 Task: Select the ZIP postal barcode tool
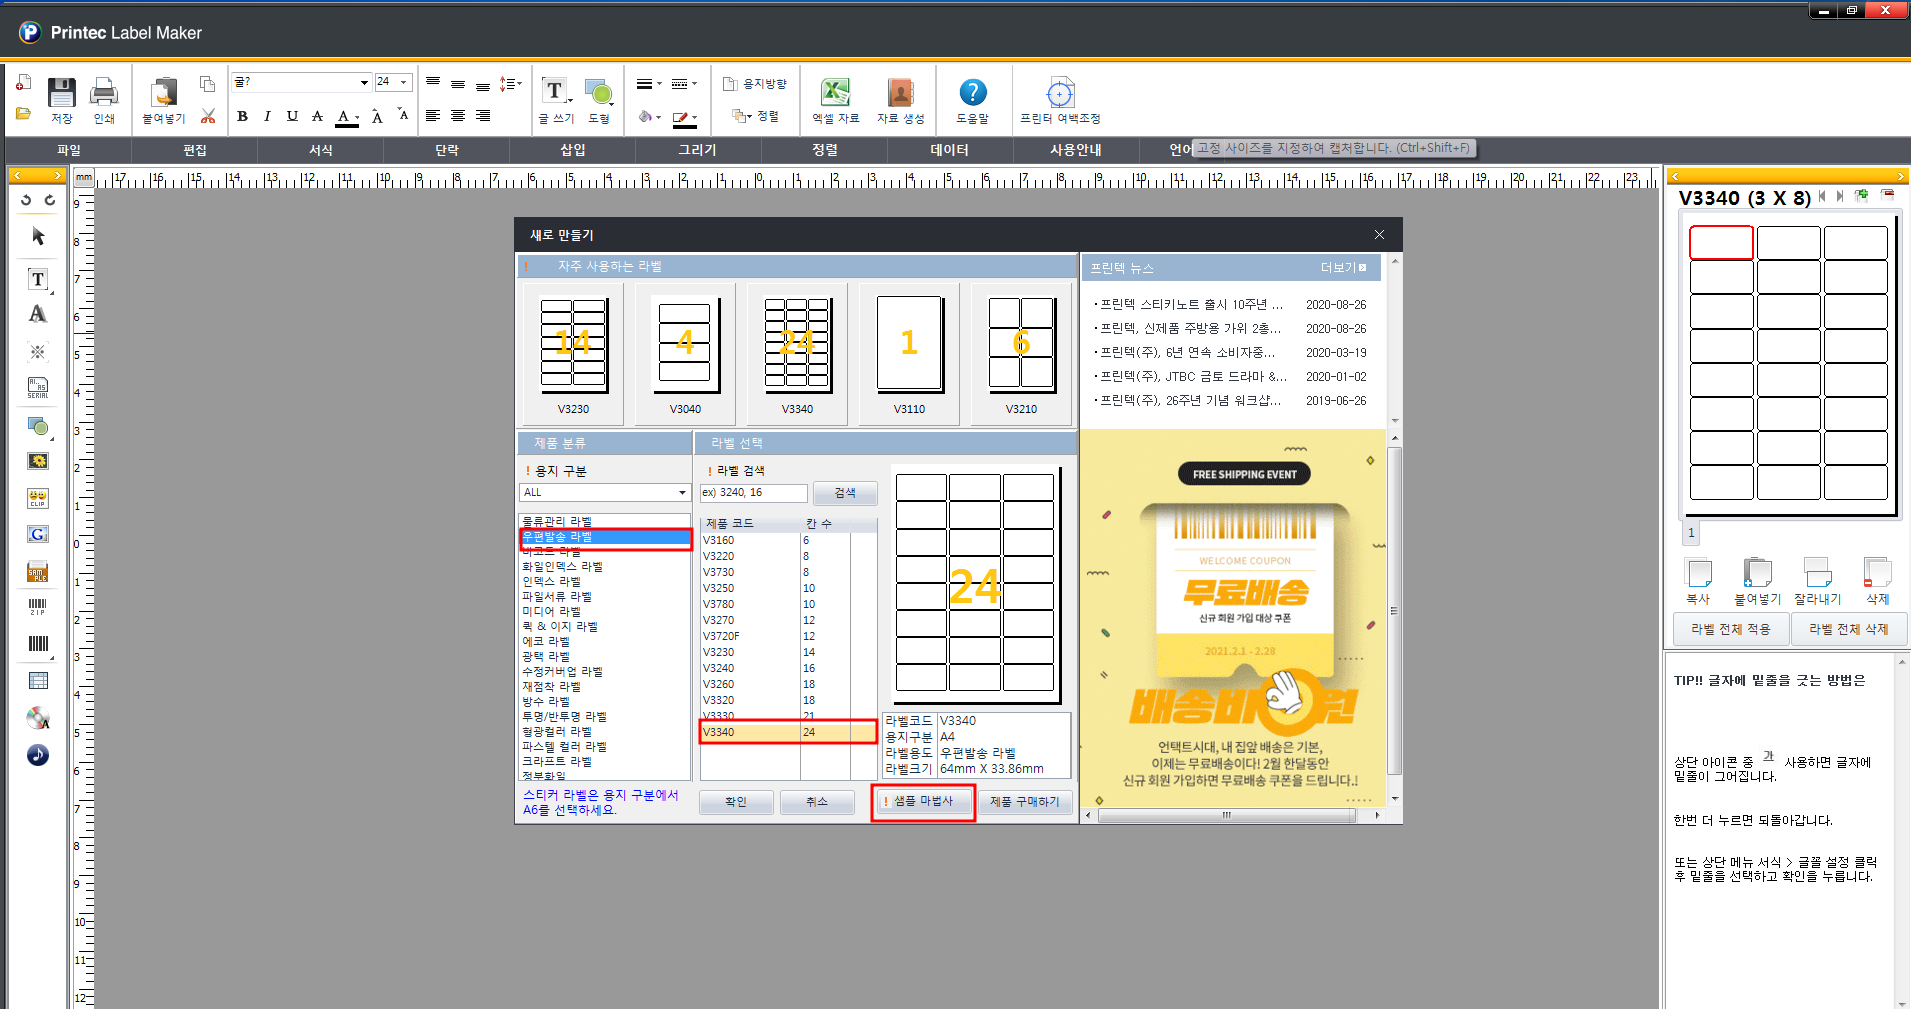coord(38,607)
